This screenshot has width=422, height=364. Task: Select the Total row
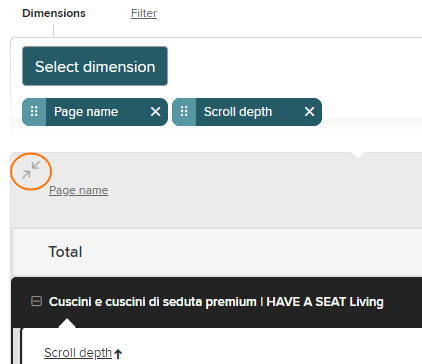(217, 252)
